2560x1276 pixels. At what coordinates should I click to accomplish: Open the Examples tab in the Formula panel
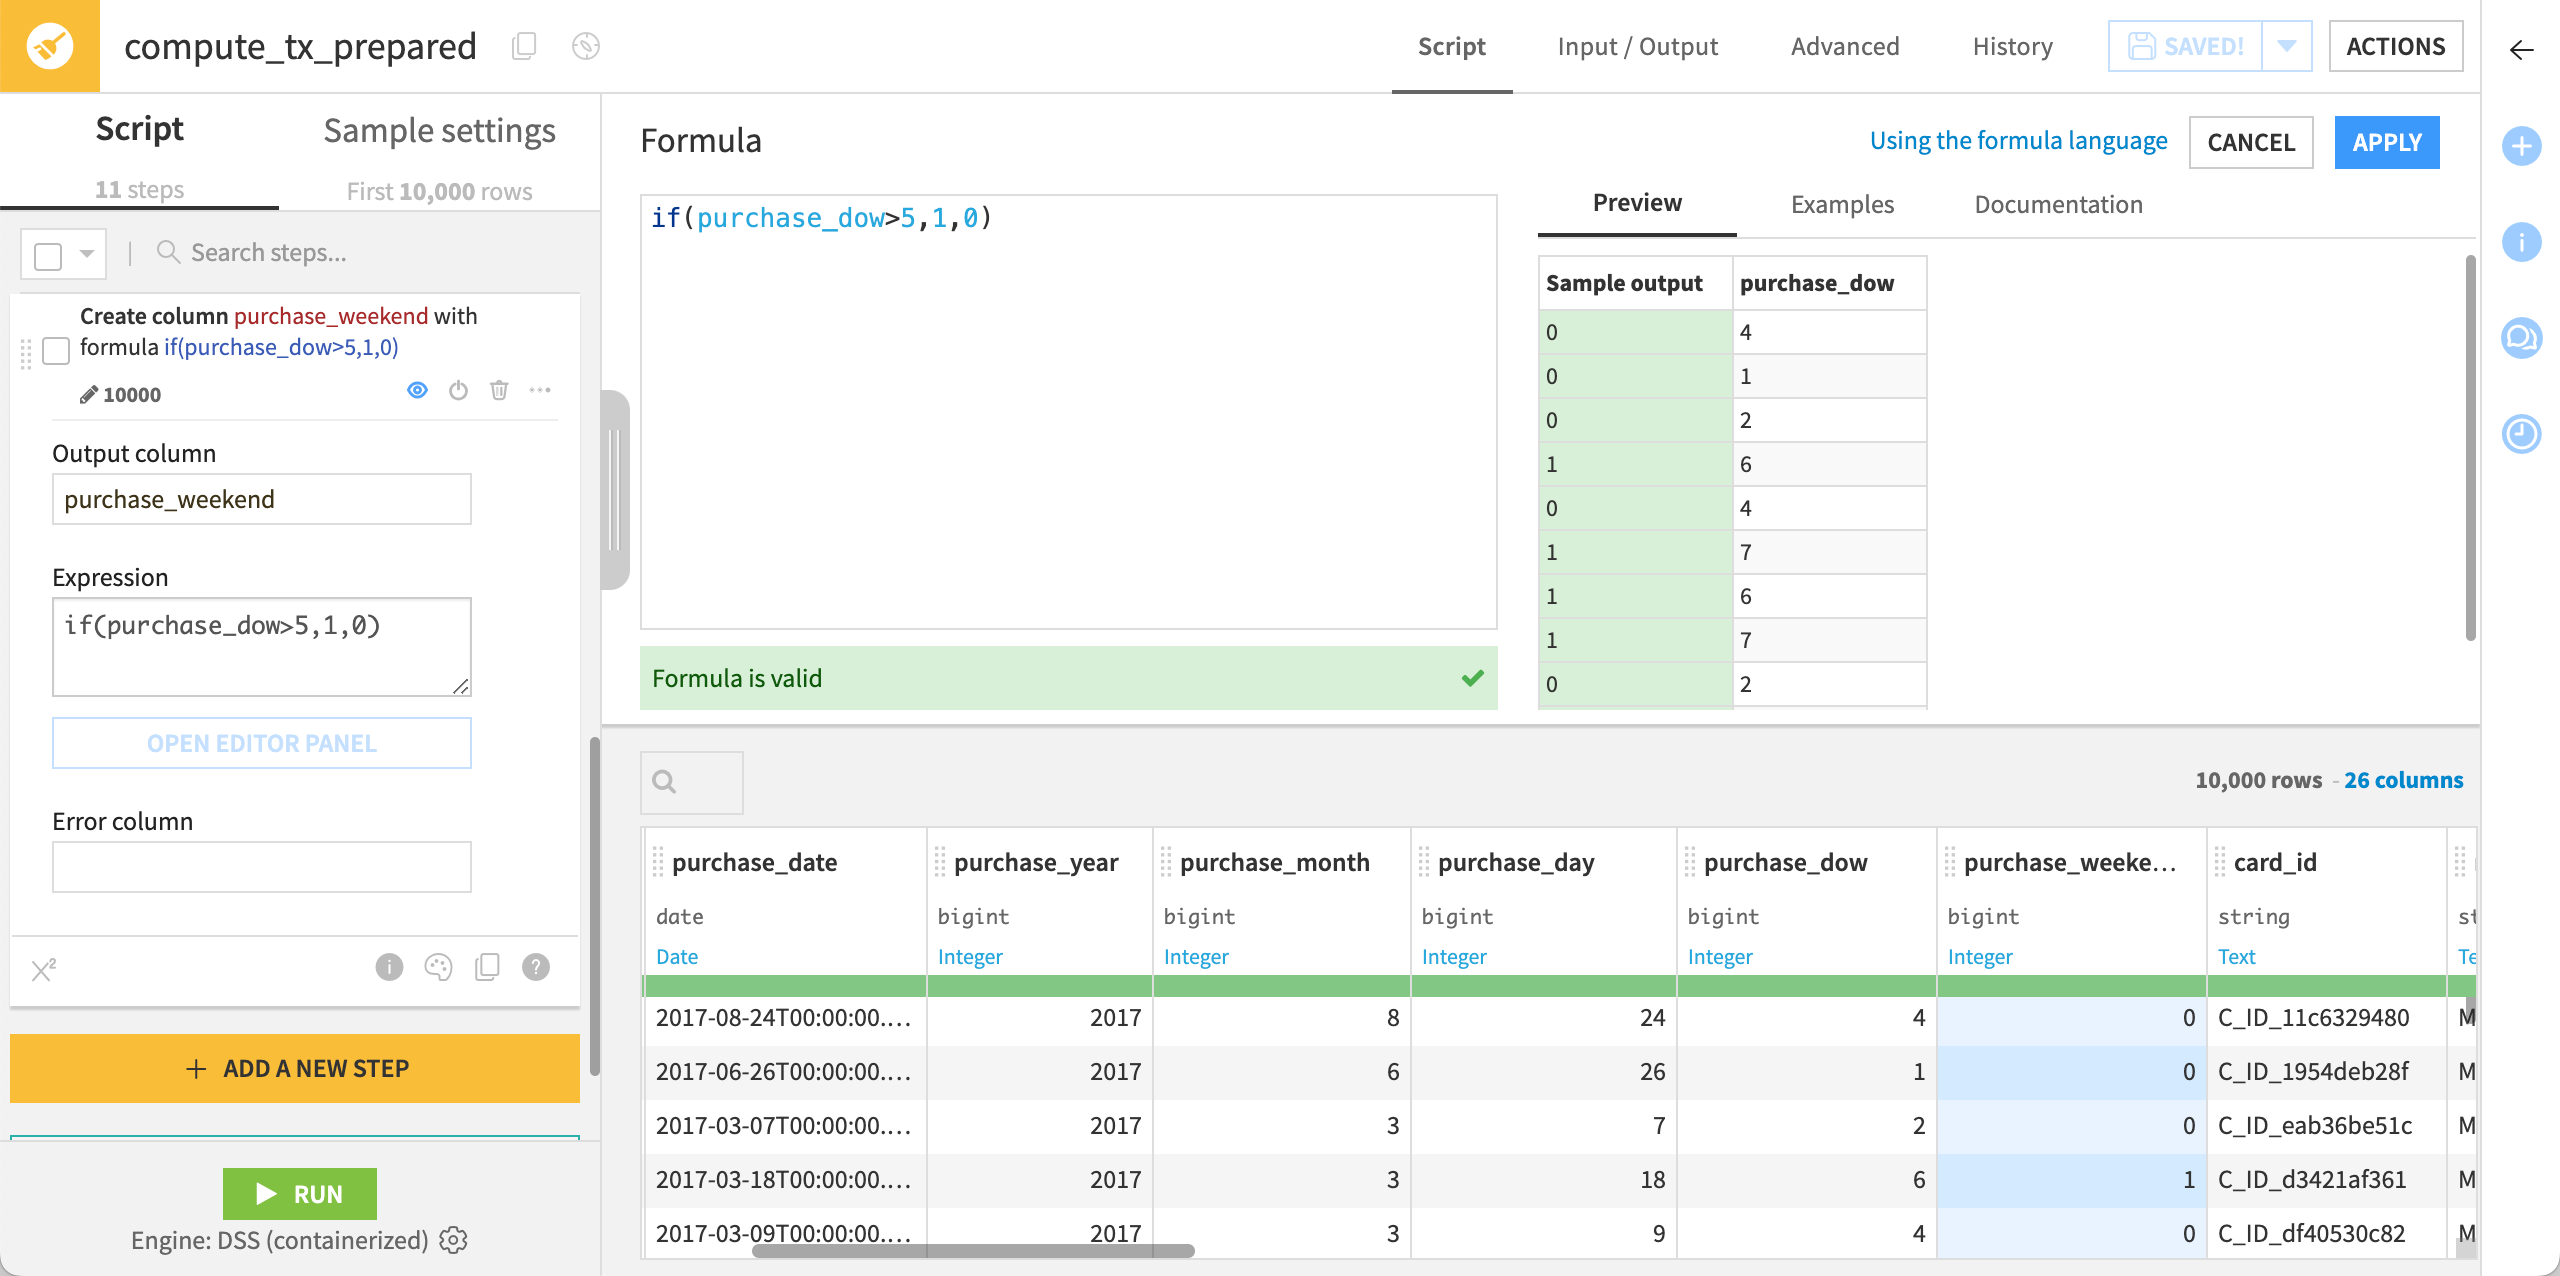[1841, 204]
